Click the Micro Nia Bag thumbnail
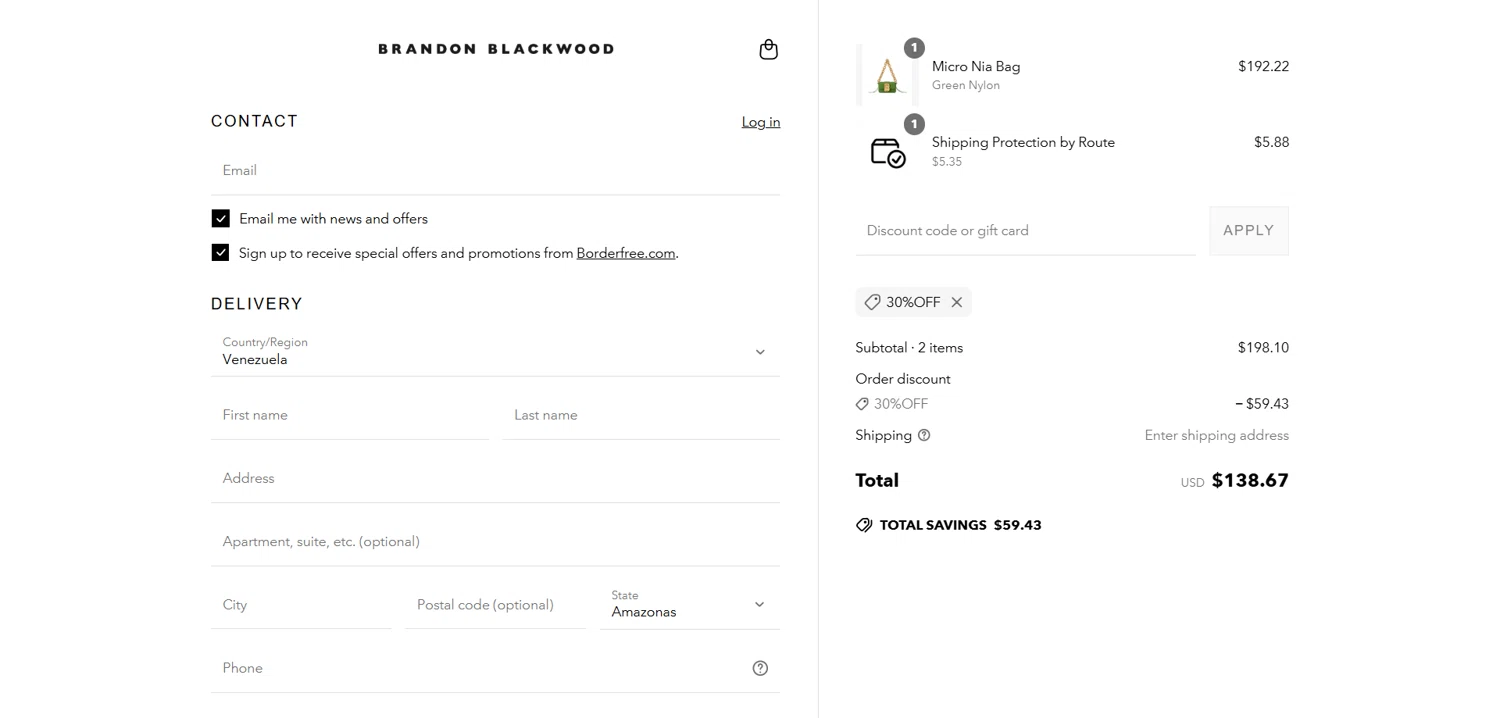Viewport: 1500px width, 718px height. coord(887,75)
